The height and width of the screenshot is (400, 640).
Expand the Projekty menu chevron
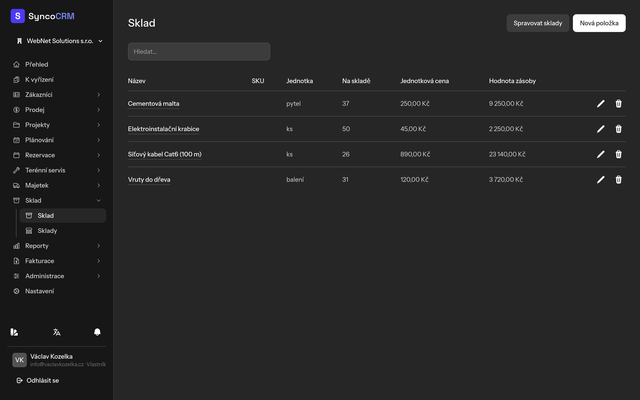(98, 125)
